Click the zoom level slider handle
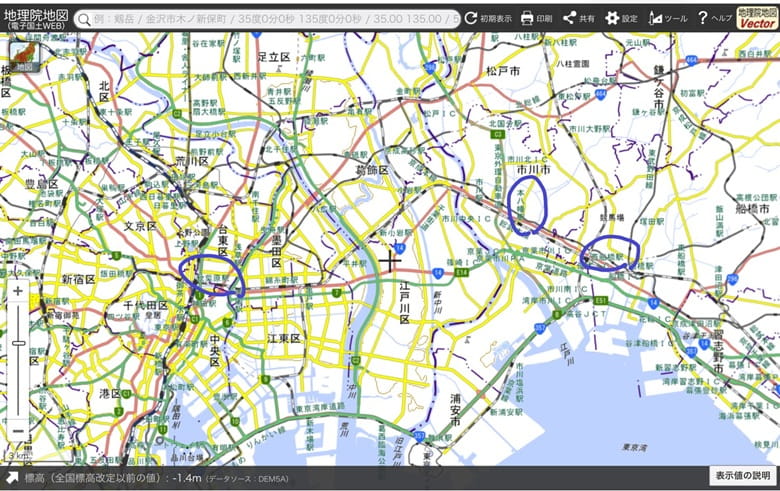 18,343
